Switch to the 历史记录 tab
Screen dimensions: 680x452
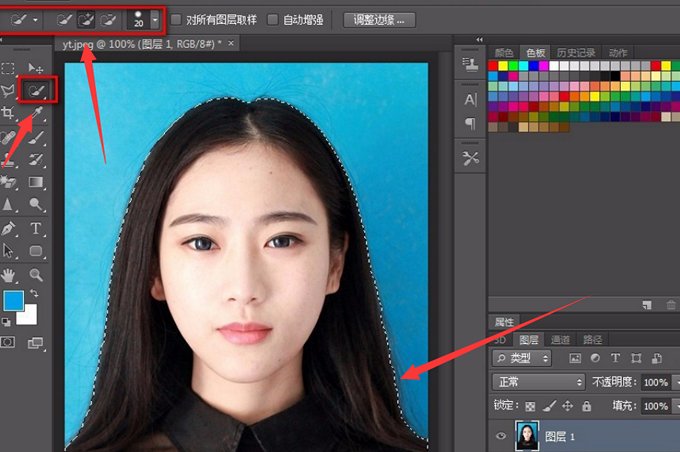576,53
